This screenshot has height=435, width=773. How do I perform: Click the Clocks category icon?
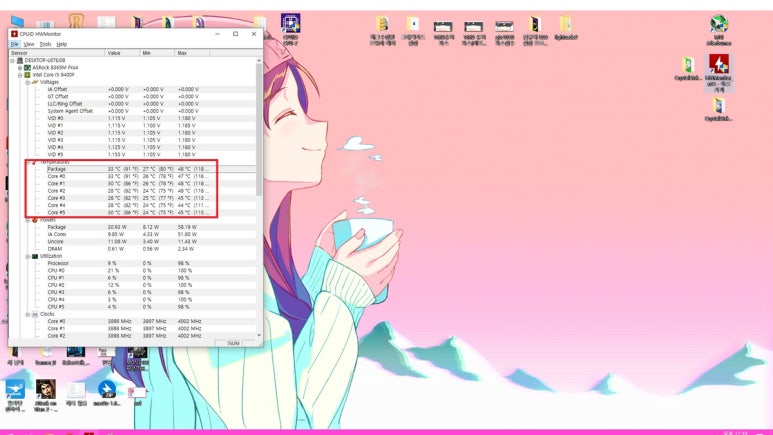35,314
